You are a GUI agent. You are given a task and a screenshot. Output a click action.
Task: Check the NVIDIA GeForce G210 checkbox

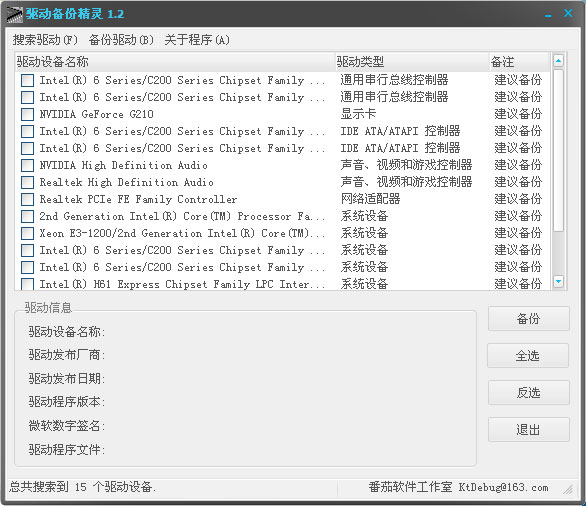pos(27,114)
